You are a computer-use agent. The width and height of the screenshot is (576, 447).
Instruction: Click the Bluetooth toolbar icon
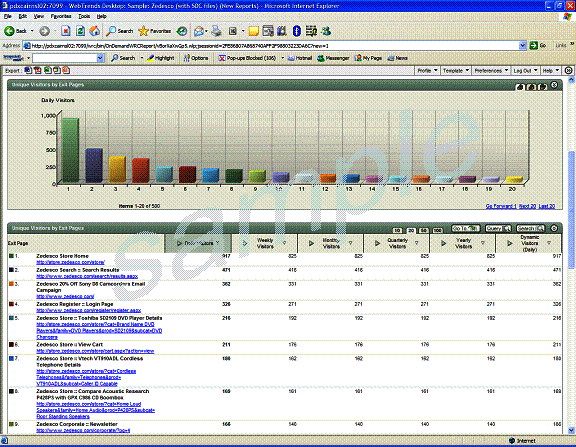tap(296, 31)
